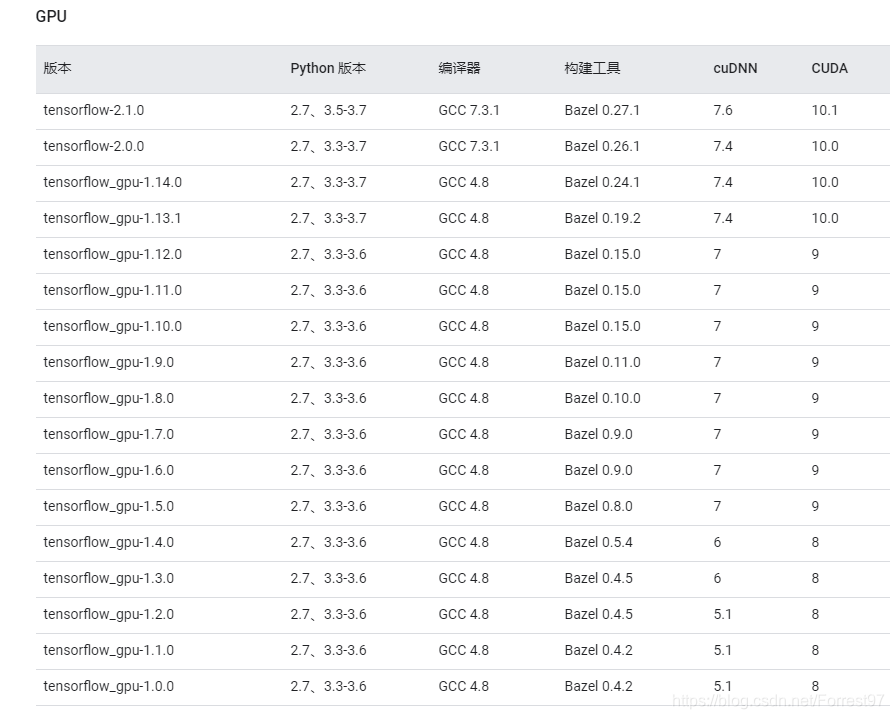
Task: Click GCC 4.8 in tensorflow_gpu-1.14.0 row
Action: coord(464,182)
